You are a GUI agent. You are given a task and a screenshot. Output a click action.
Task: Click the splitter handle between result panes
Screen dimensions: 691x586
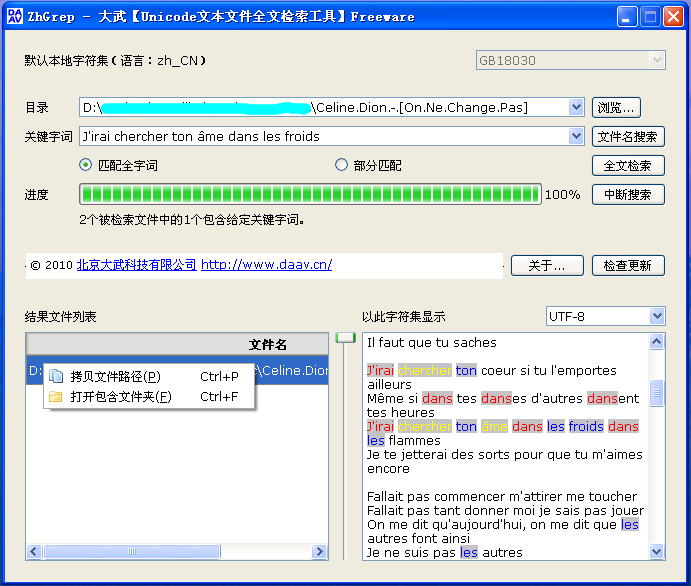click(x=346, y=338)
